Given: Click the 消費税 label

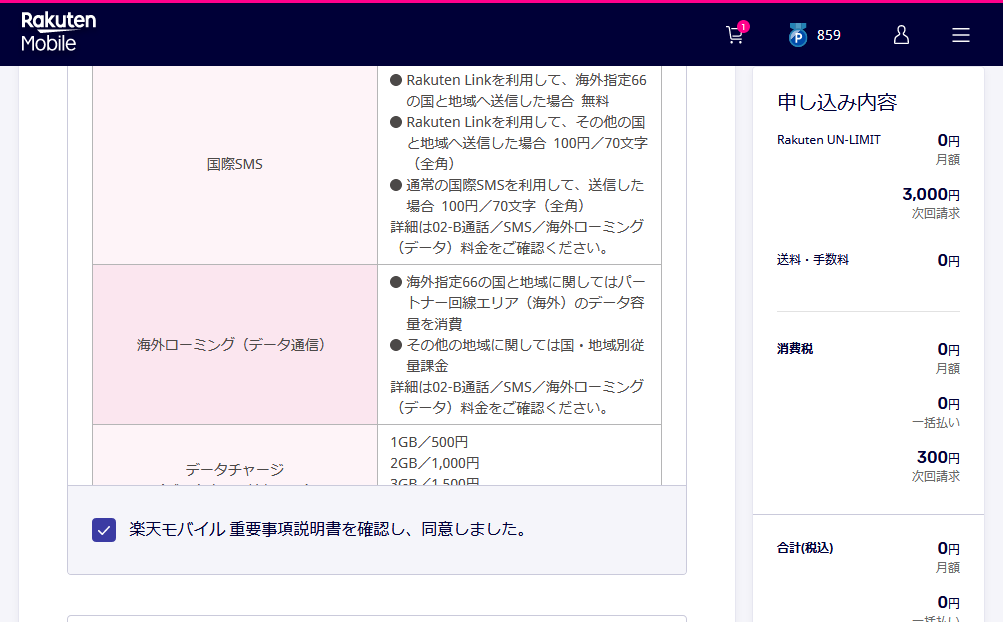Looking at the screenshot, I should [x=795, y=349].
